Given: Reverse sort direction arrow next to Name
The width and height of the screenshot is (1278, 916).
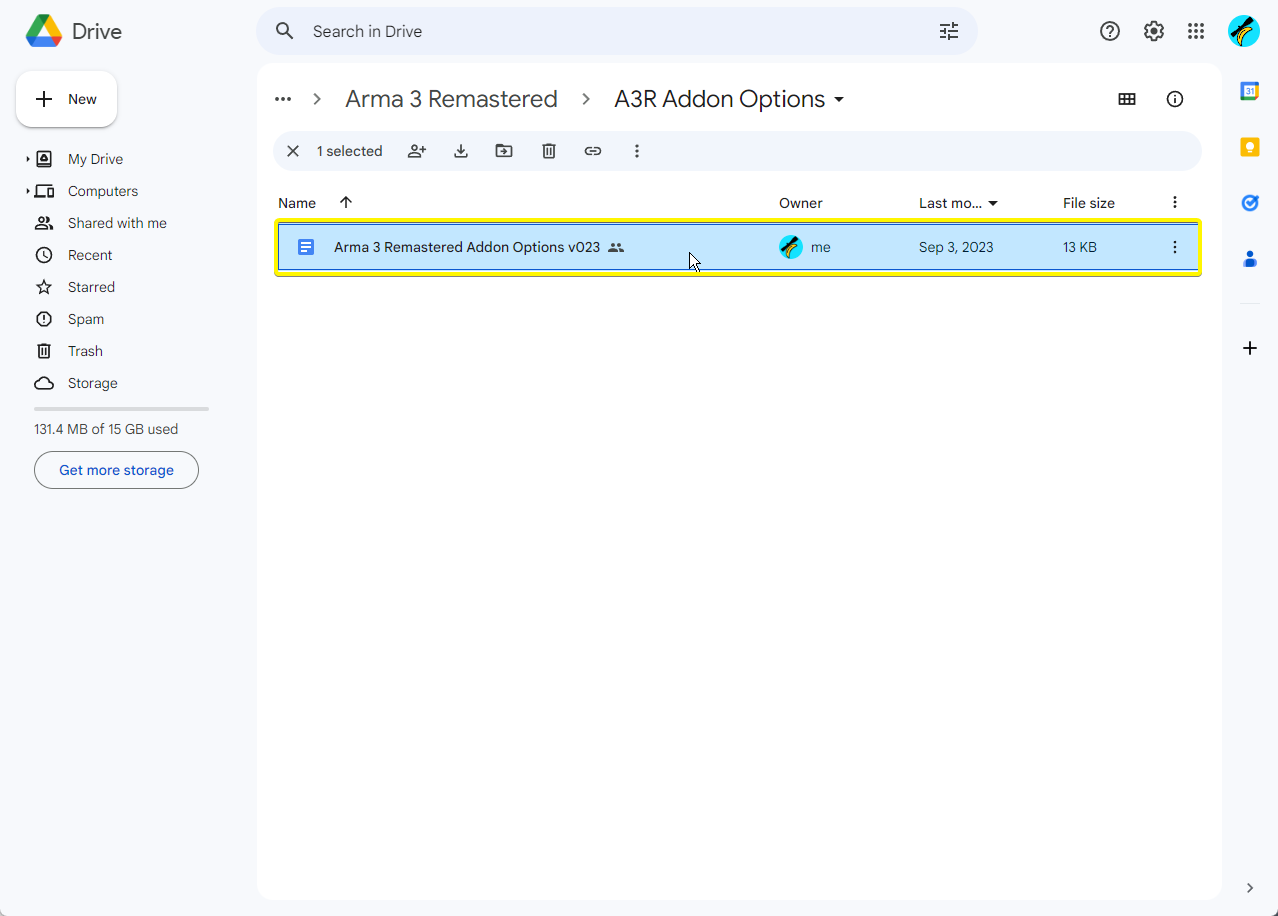Looking at the screenshot, I should [346, 202].
